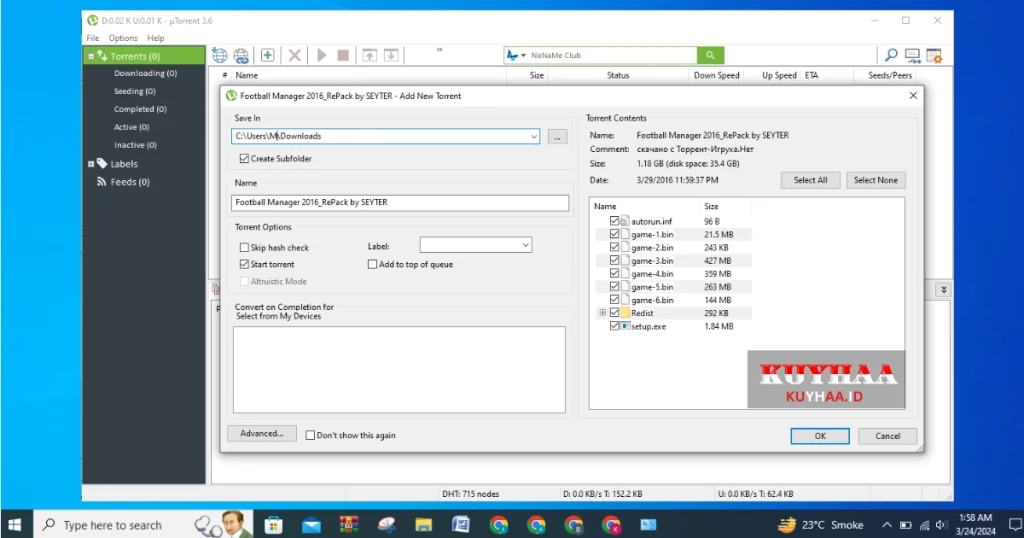Toggle Create Subfolder checkbox
1024x538 pixels.
(x=244, y=159)
